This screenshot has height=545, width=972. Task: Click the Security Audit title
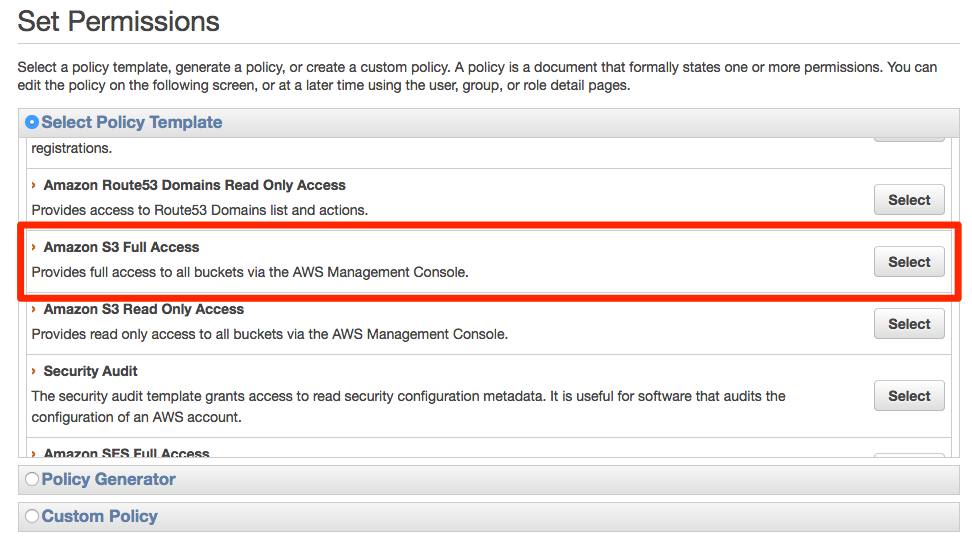tap(91, 371)
